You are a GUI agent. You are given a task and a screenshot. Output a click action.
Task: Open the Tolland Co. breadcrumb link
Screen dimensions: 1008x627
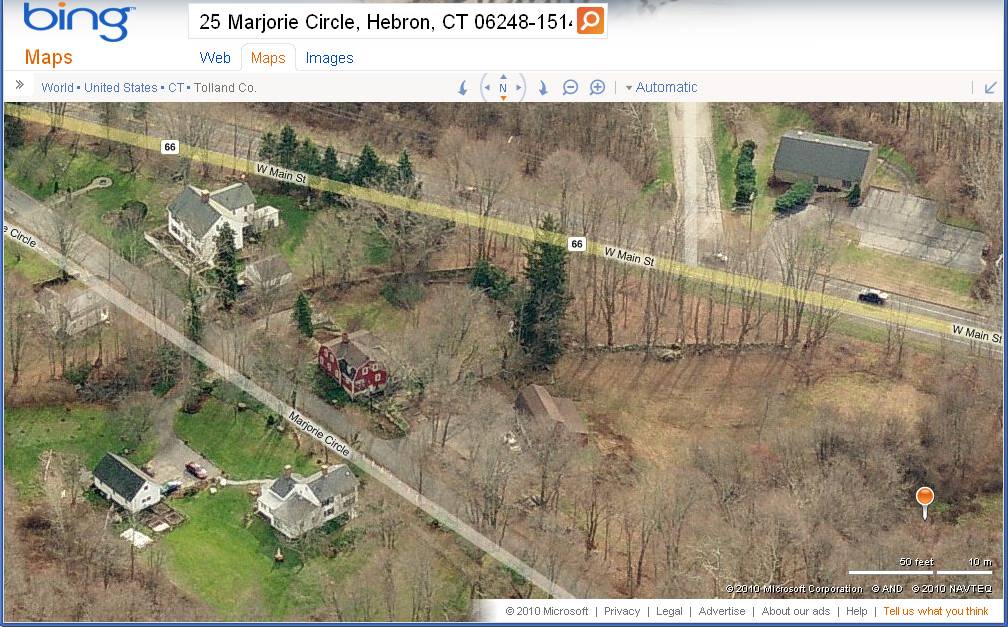pos(225,88)
